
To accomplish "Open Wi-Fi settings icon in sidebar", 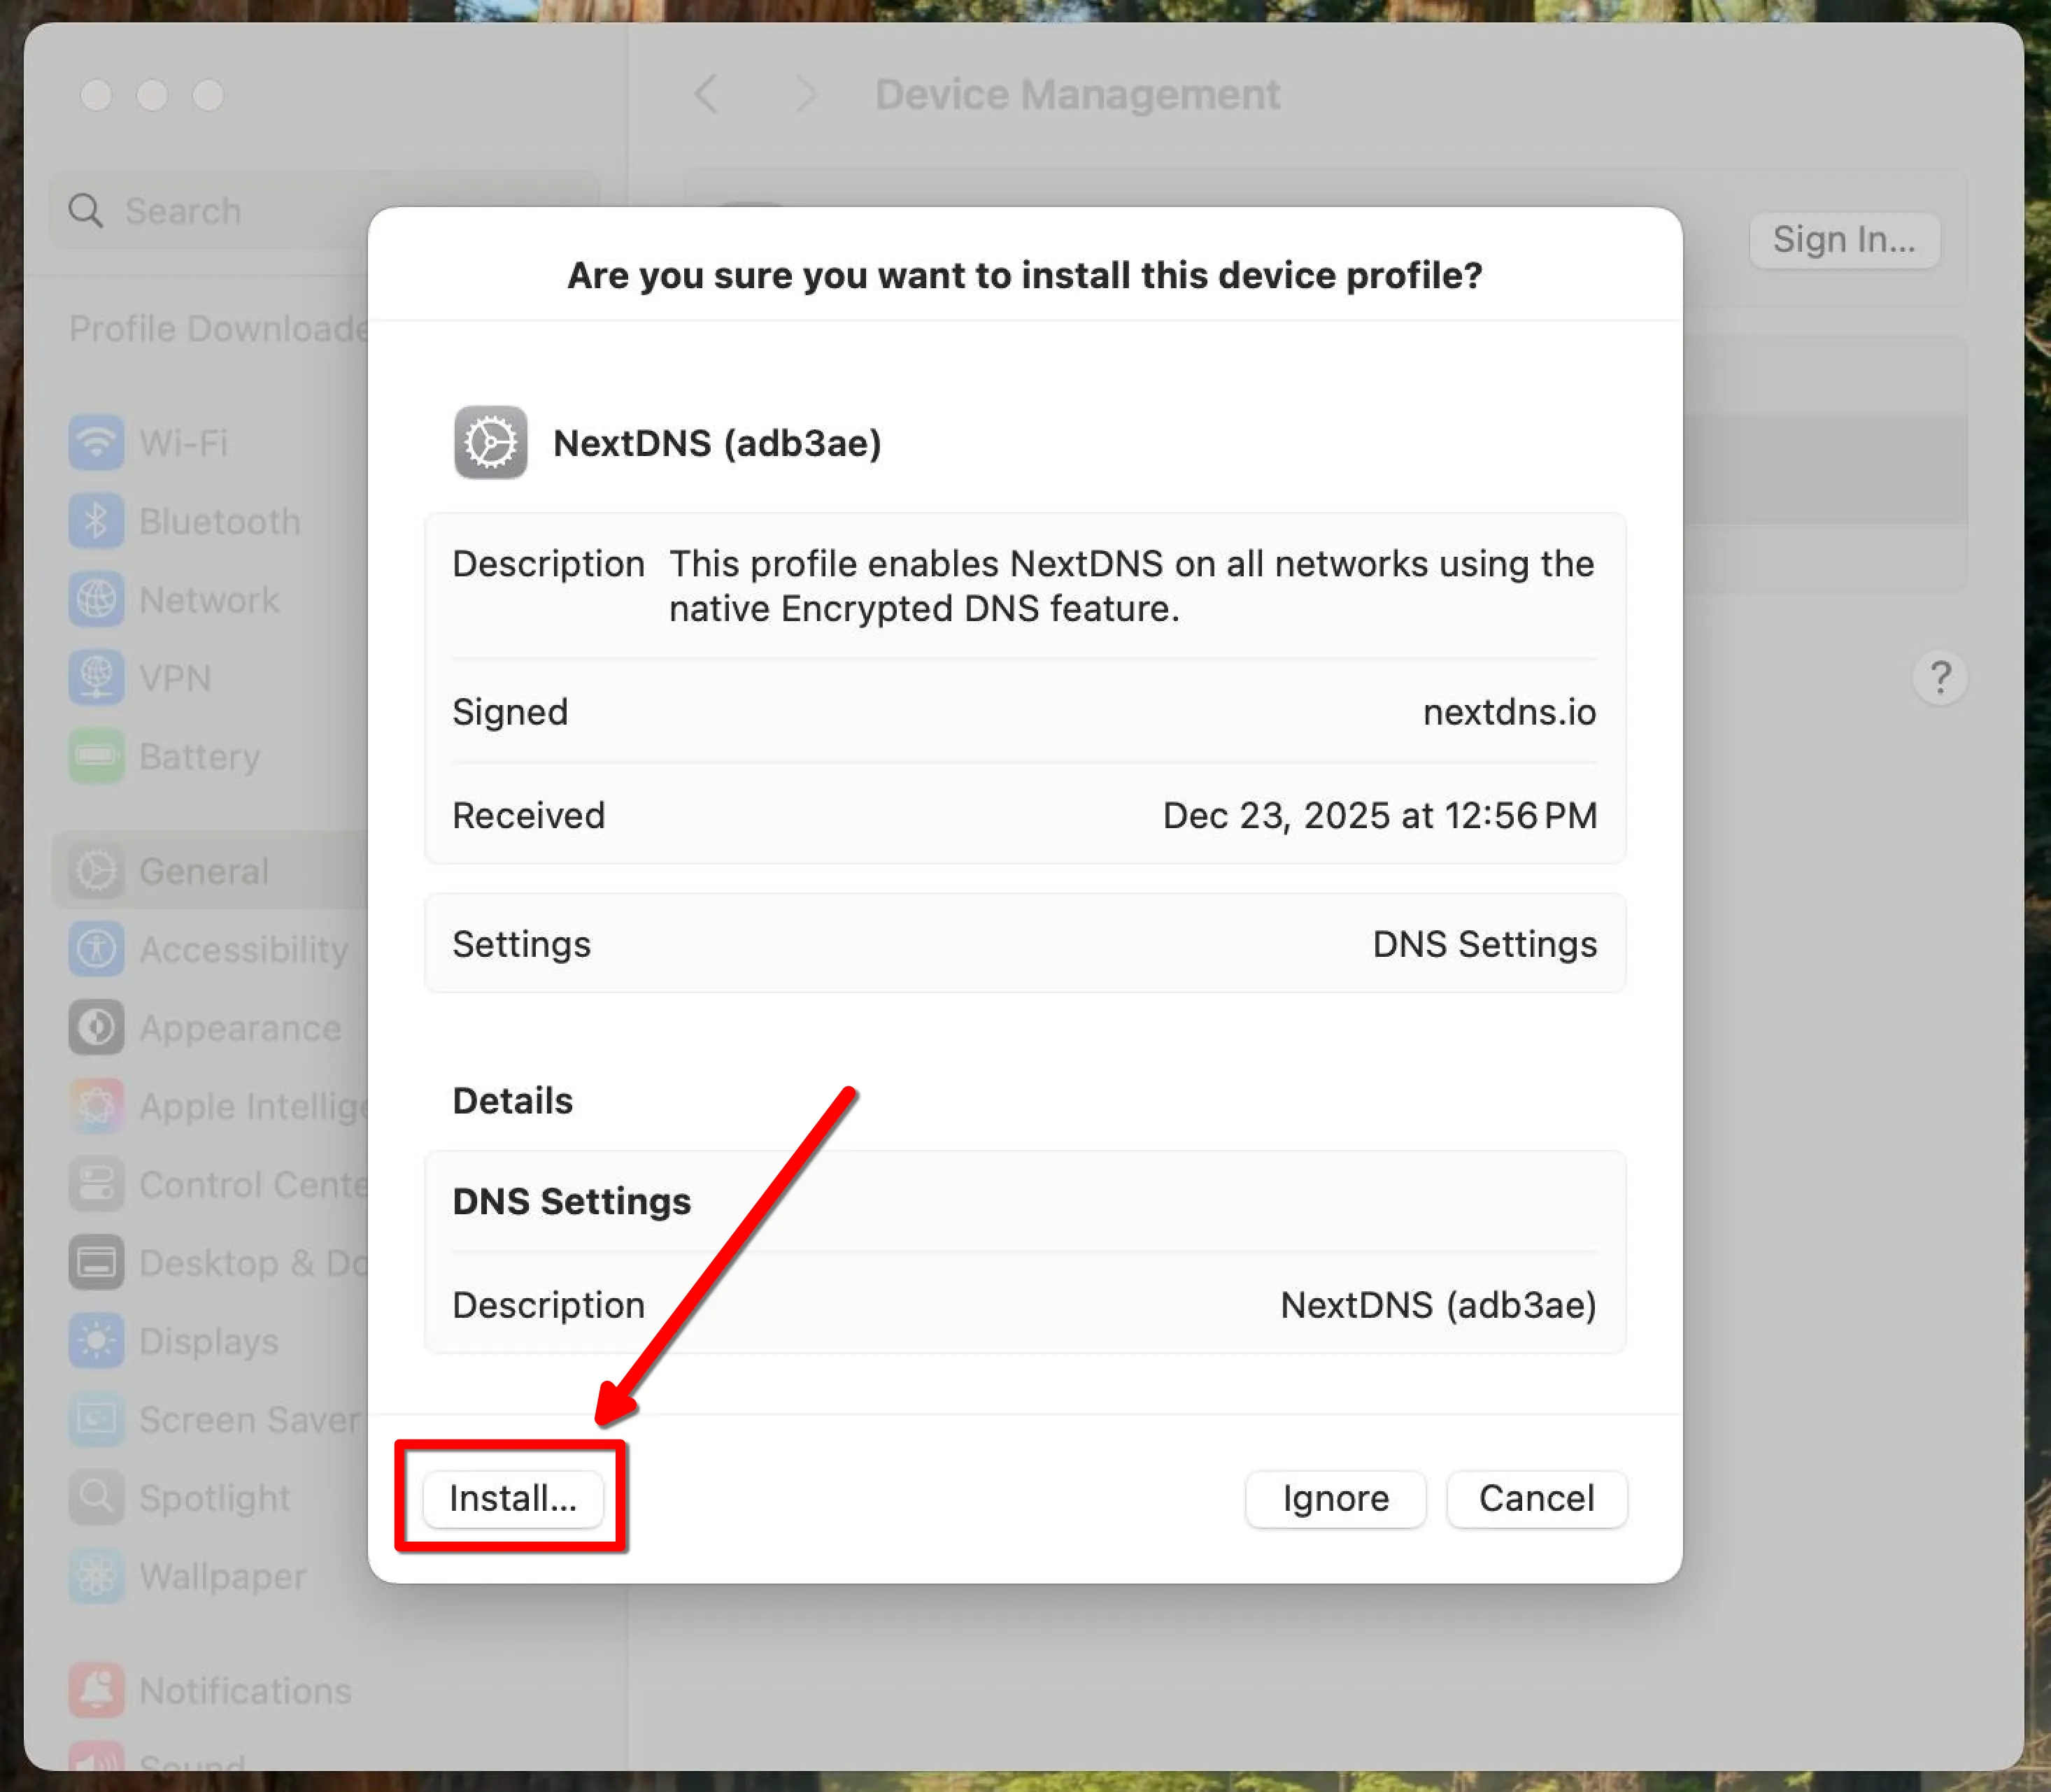I will pos(96,442).
